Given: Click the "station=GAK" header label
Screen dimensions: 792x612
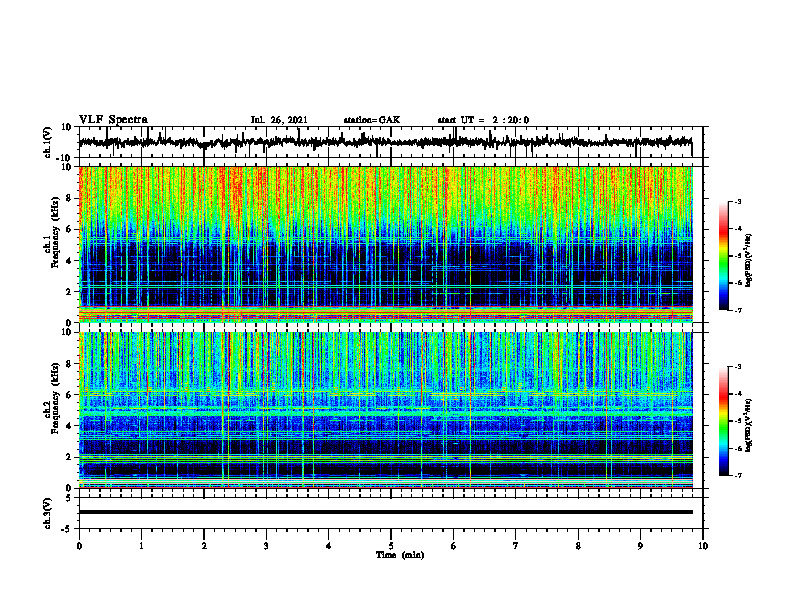Looking at the screenshot, I should pyautogui.click(x=372, y=120).
